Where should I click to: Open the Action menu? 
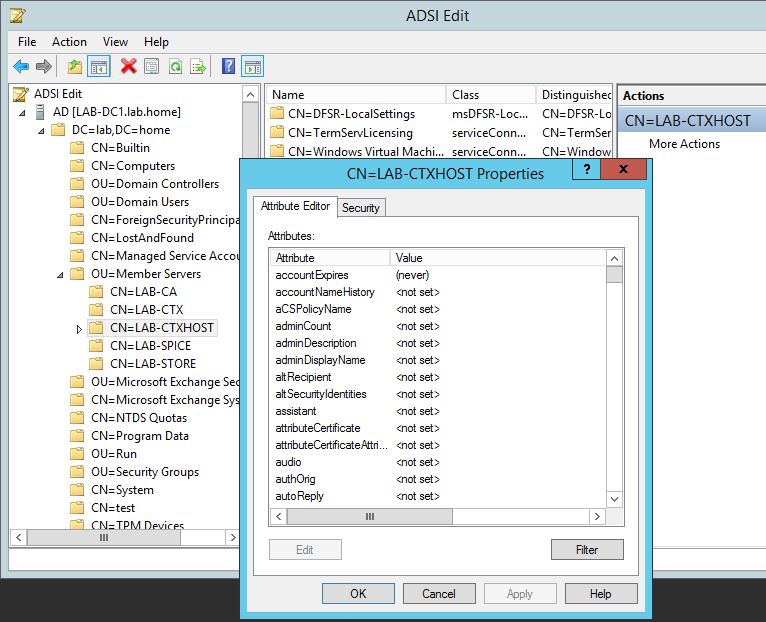coord(69,42)
